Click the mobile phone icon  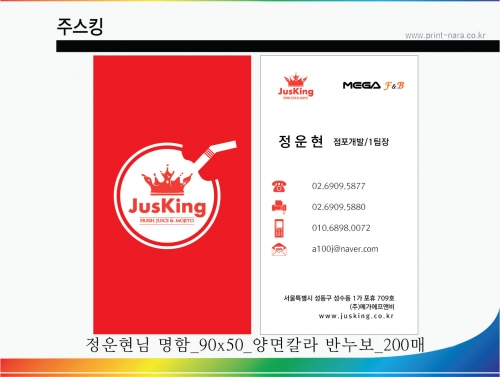279,228
